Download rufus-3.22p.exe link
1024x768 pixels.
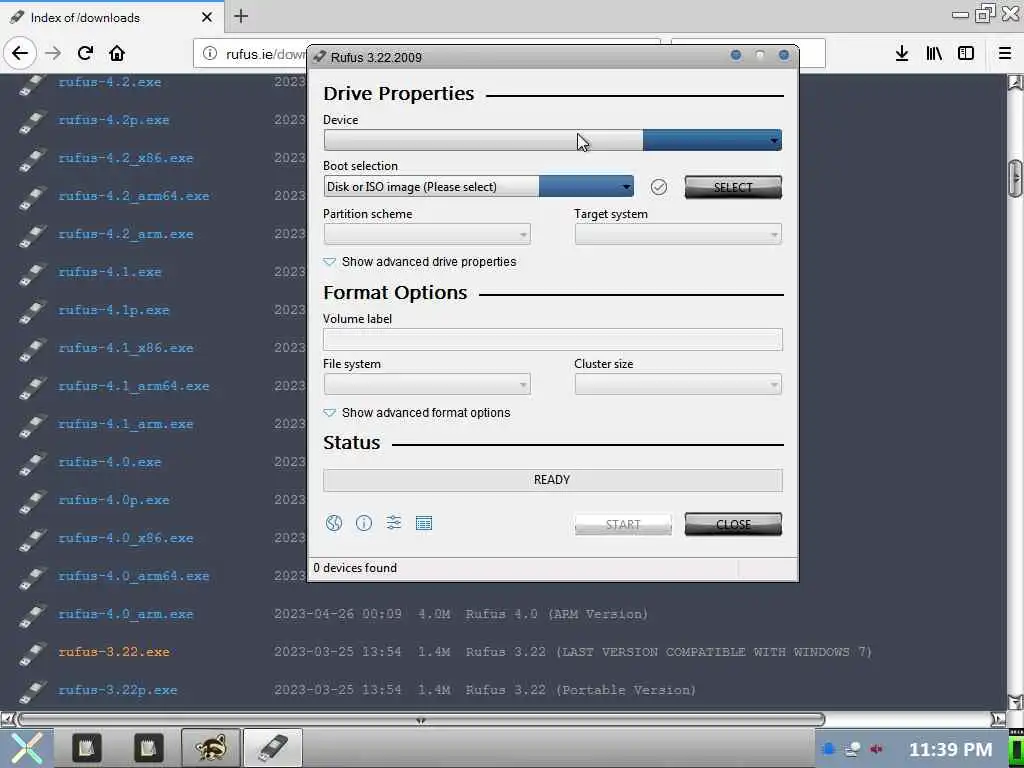click(118, 690)
